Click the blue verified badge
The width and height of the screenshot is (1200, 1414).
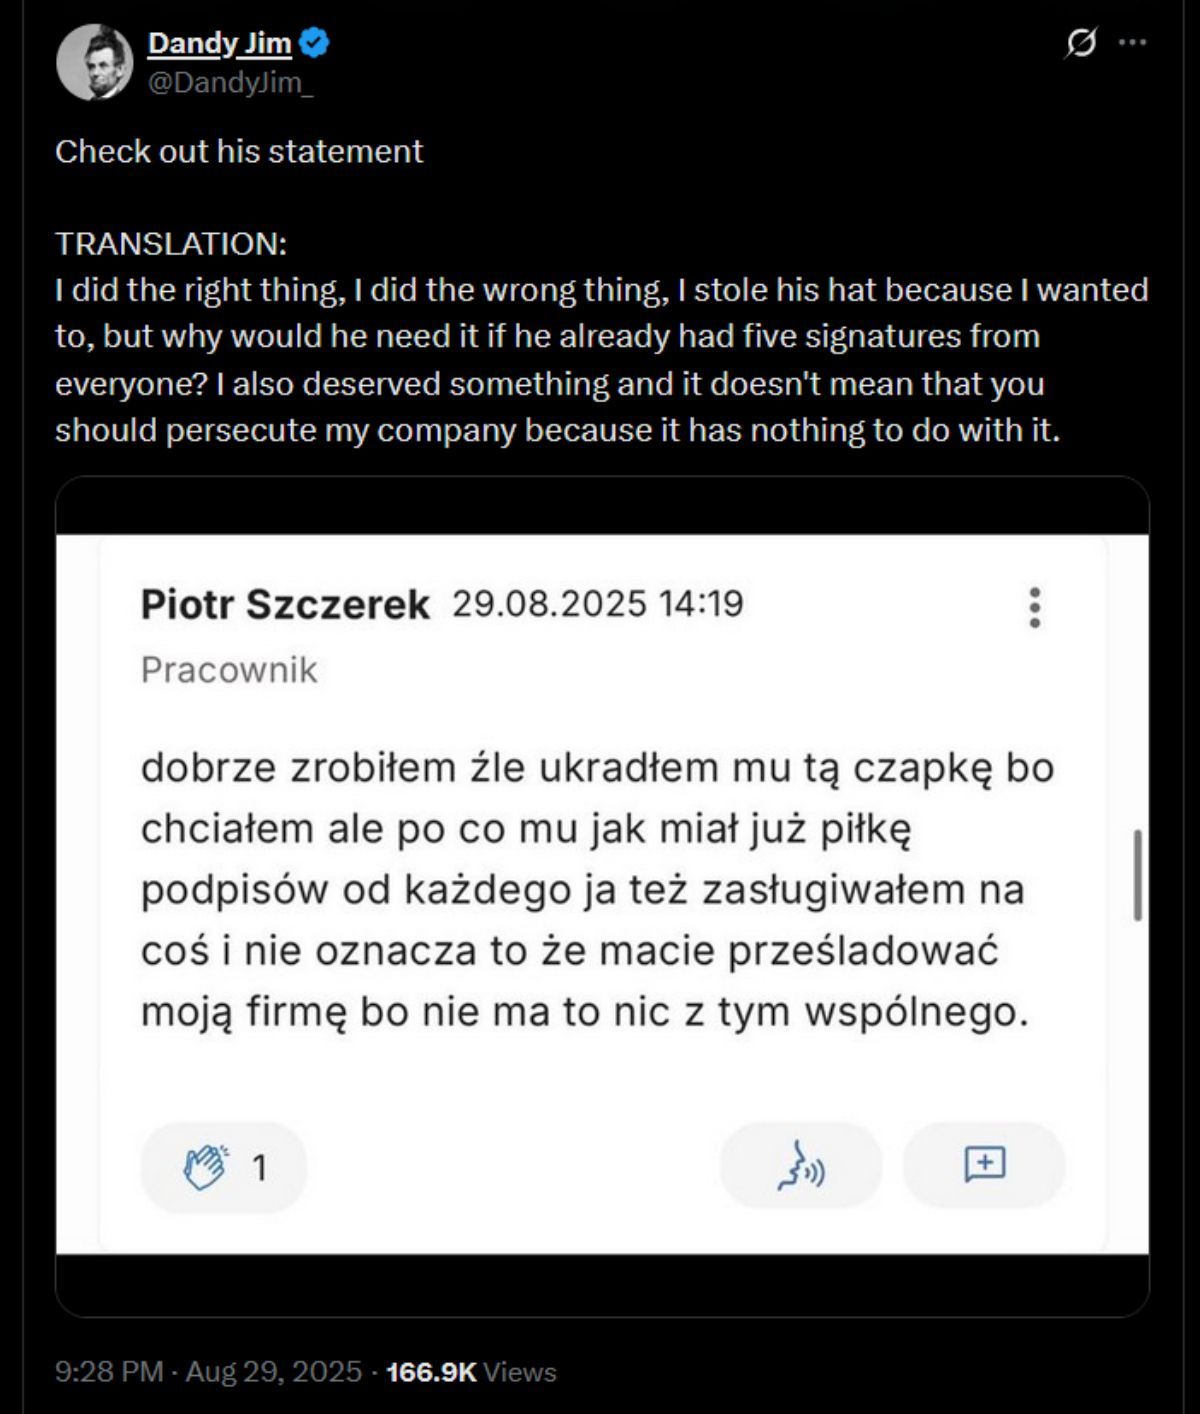(315, 43)
